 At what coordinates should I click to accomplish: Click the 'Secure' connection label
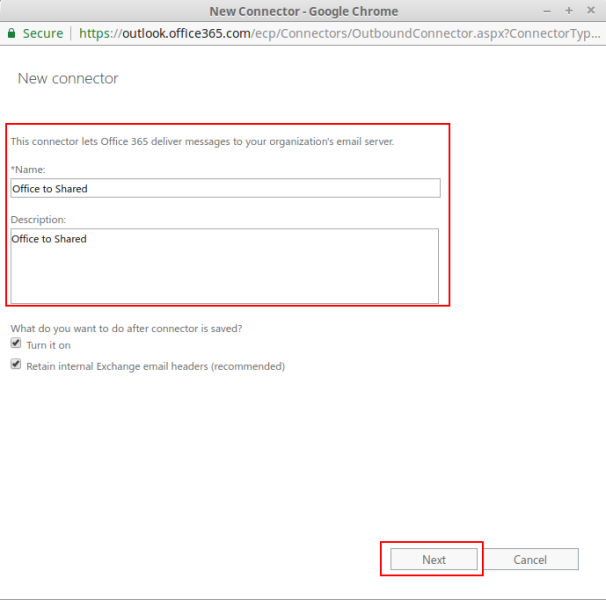[x=42, y=33]
